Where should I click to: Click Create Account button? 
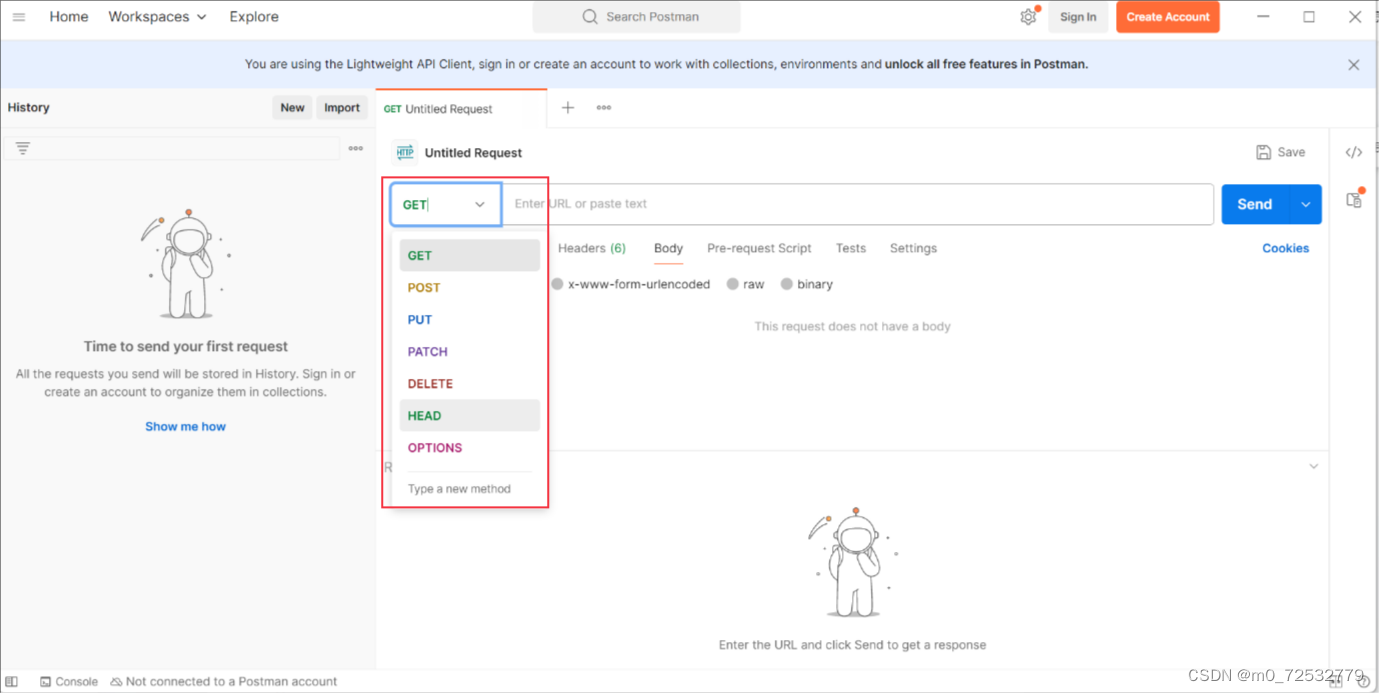(1168, 17)
